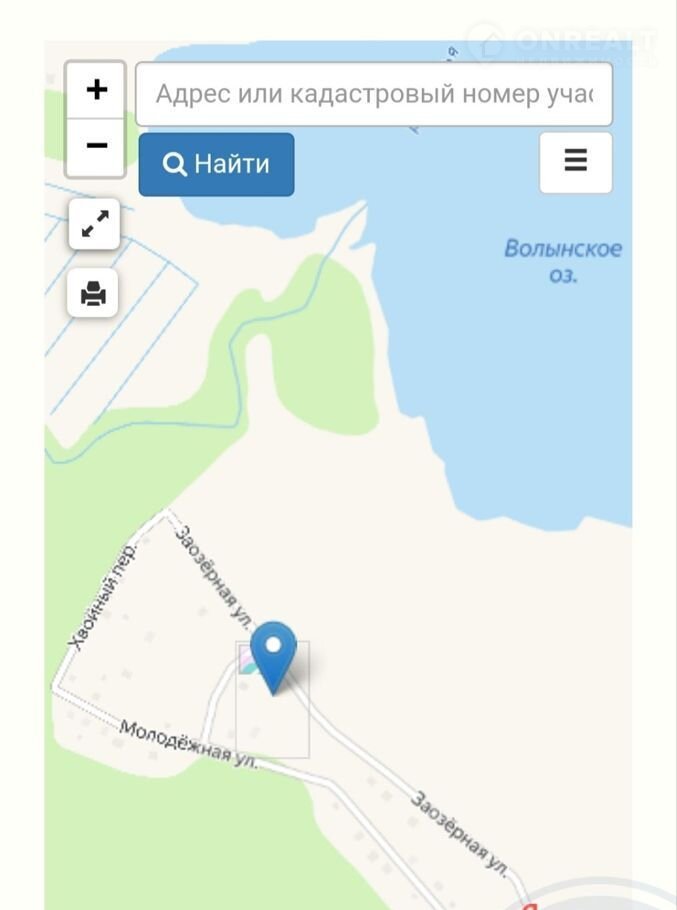Zoom in with the plus button

(x=96, y=90)
